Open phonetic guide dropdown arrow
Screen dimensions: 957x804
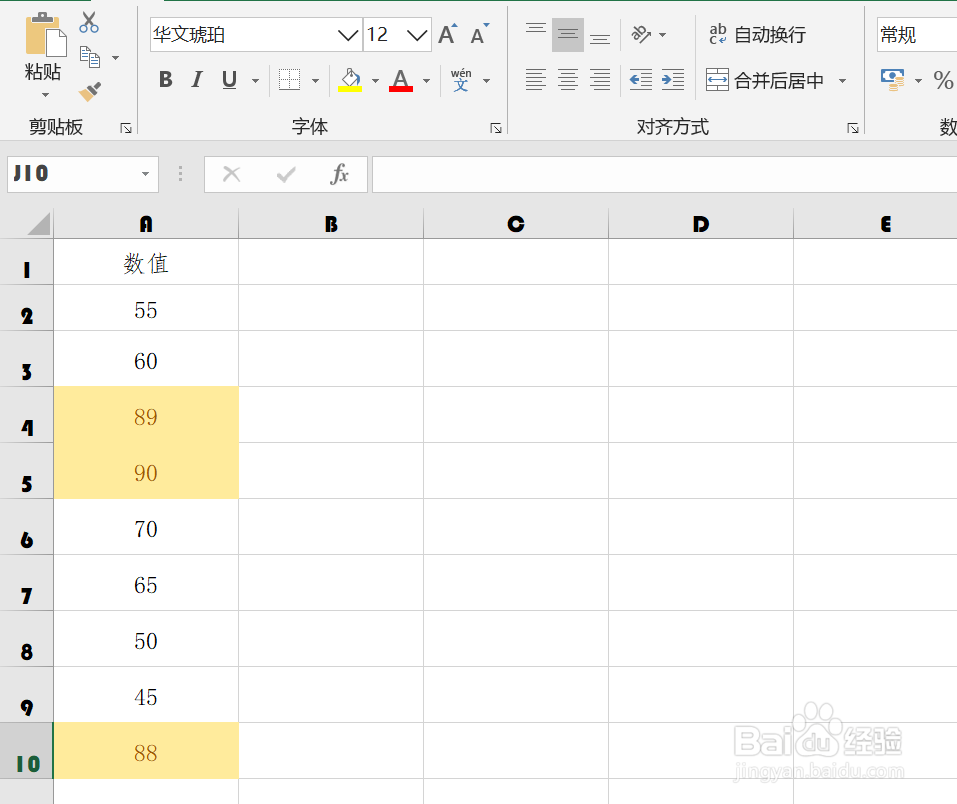coord(486,81)
